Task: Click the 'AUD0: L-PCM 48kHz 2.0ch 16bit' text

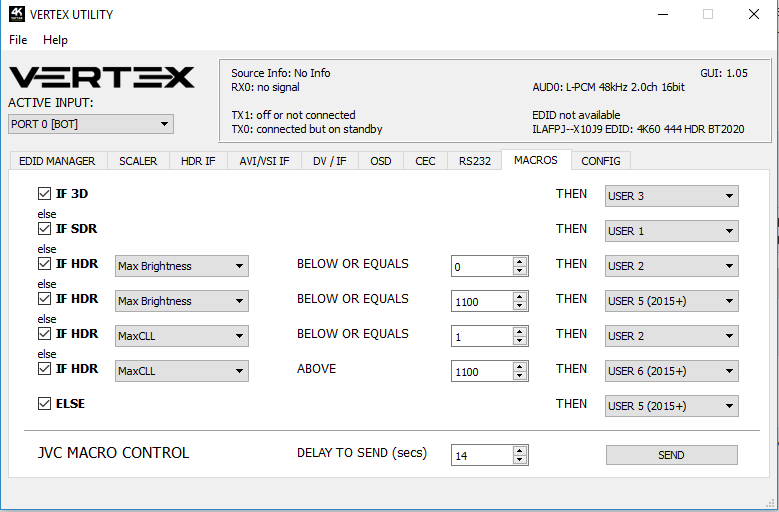Action: (x=609, y=87)
